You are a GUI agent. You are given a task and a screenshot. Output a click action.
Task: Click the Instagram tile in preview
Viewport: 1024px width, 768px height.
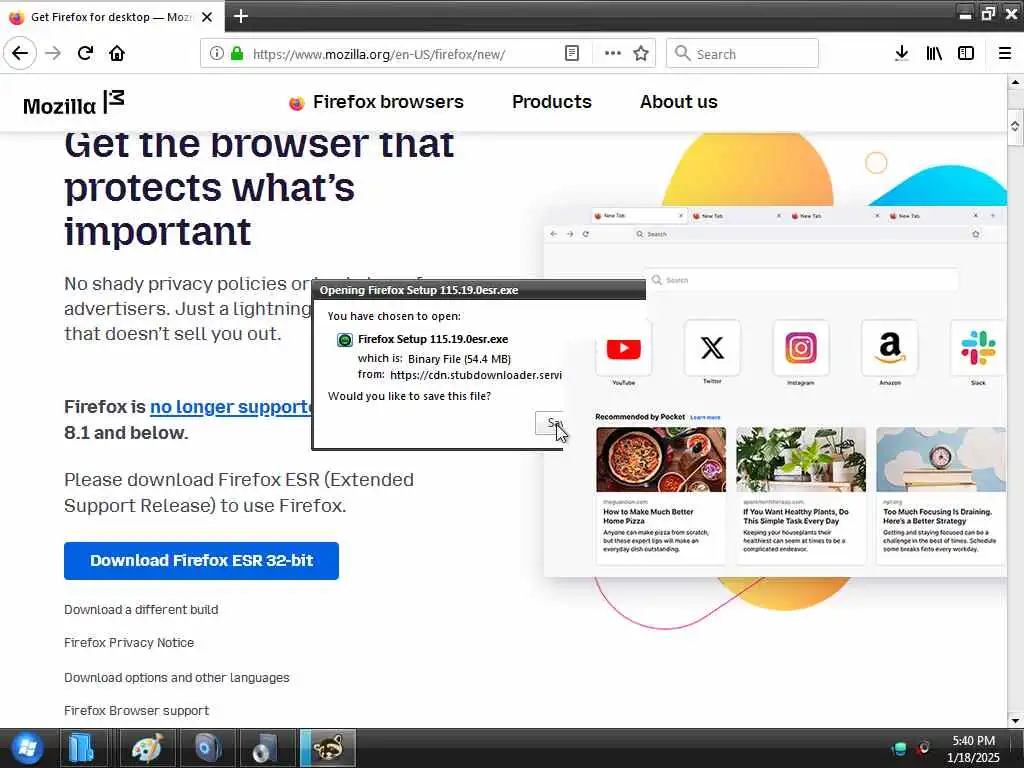click(x=801, y=348)
